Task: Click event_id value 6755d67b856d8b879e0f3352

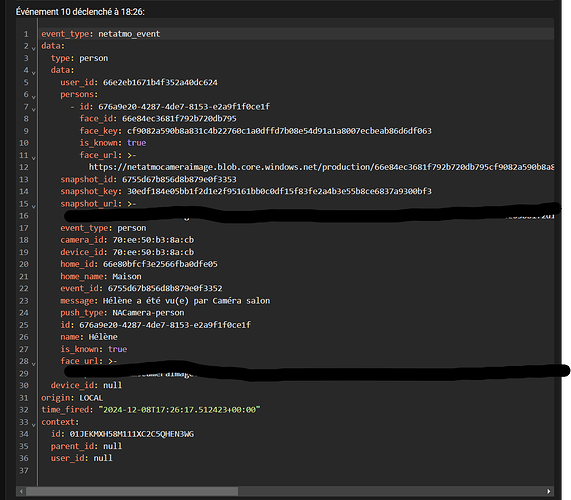Action: click(165, 288)
